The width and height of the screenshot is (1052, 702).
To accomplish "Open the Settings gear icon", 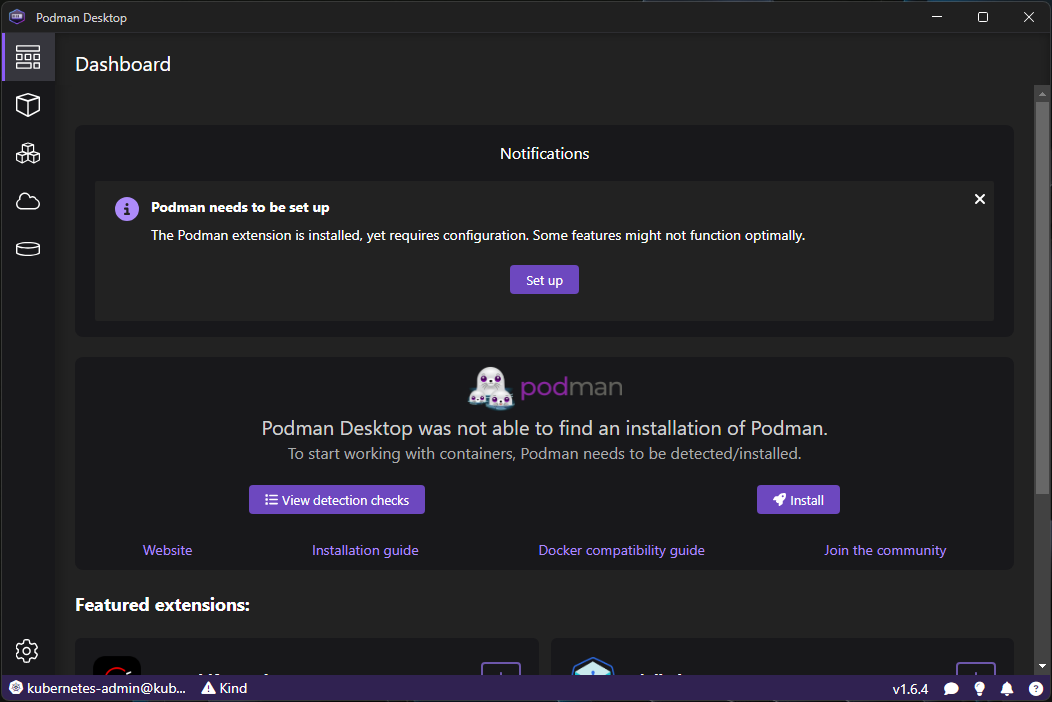I will [27, 651].
